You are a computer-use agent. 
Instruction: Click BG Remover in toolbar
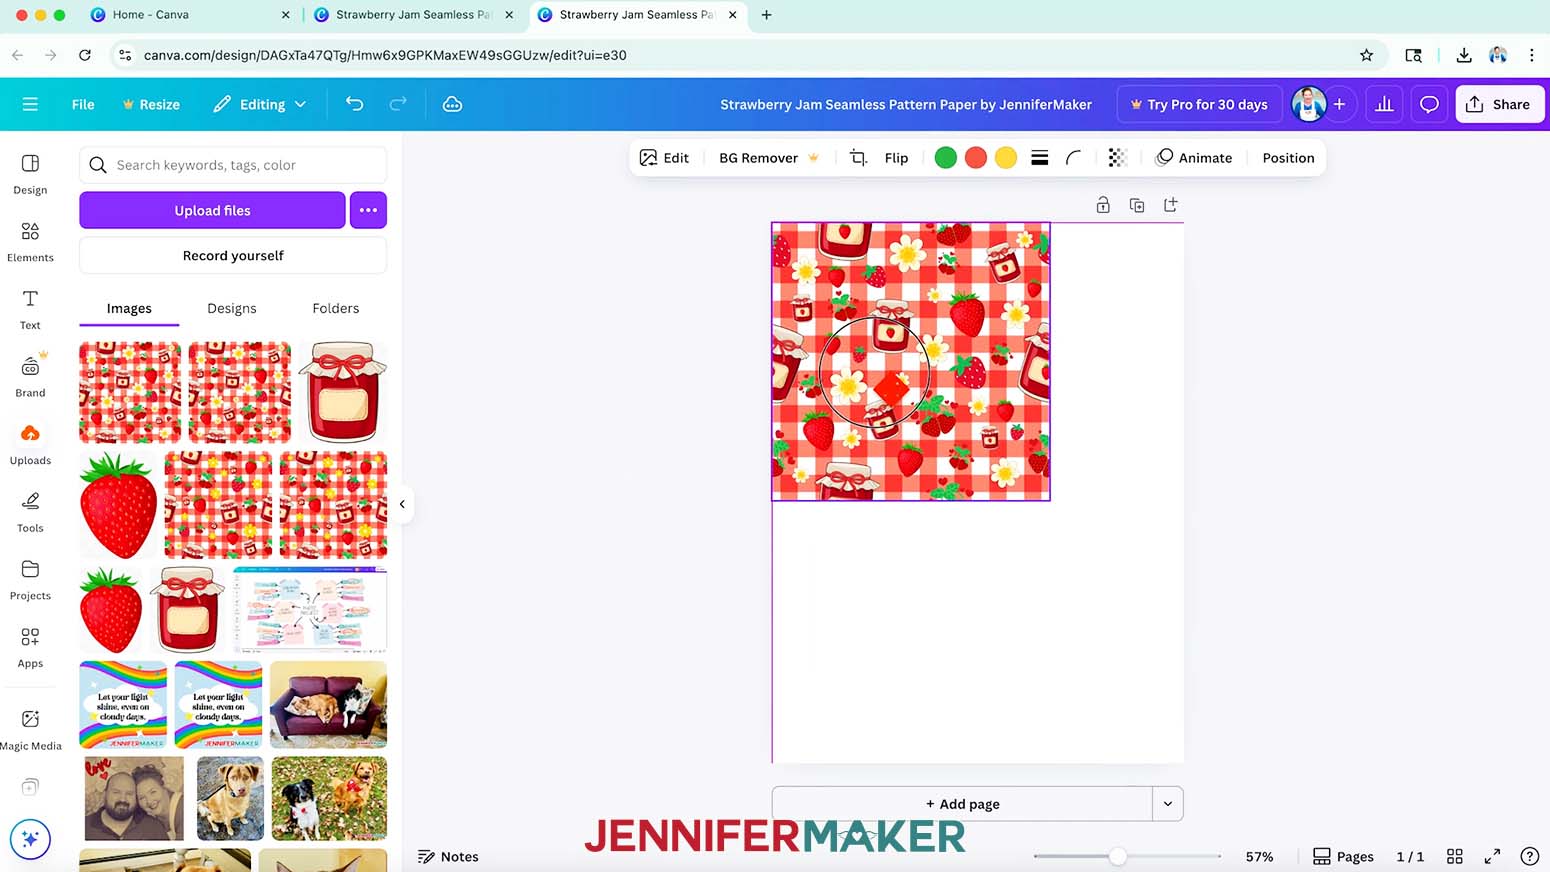tap(768, 158)
